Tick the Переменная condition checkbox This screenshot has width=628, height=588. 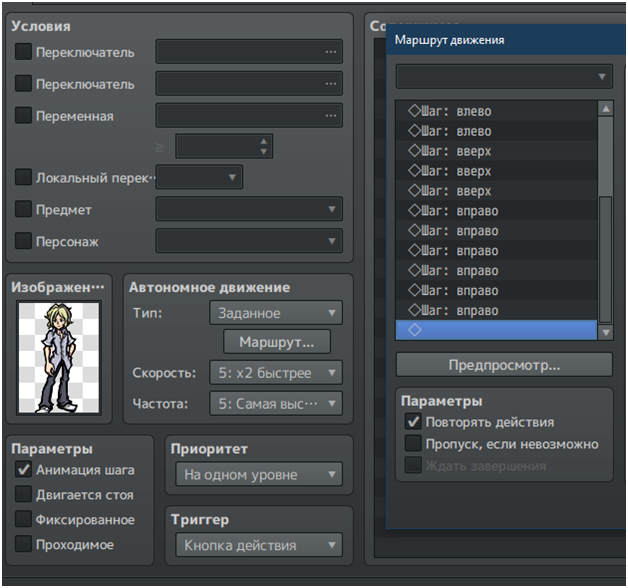pos(23,116)
